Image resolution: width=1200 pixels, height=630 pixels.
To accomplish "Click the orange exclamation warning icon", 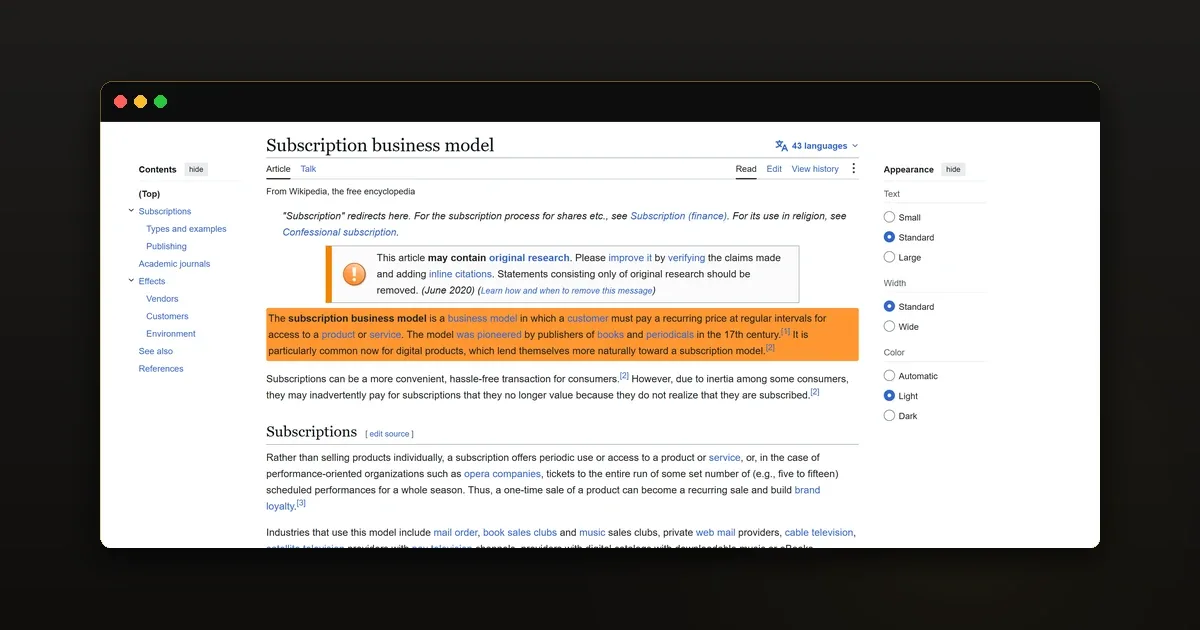I will pyautogui.click(x=354, y=274).
